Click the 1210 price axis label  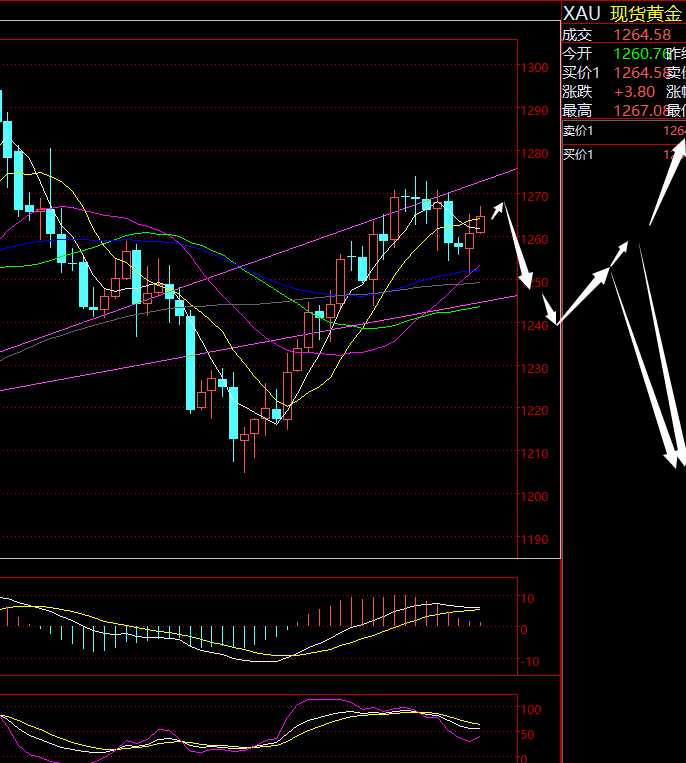click(x=535, y=454)
